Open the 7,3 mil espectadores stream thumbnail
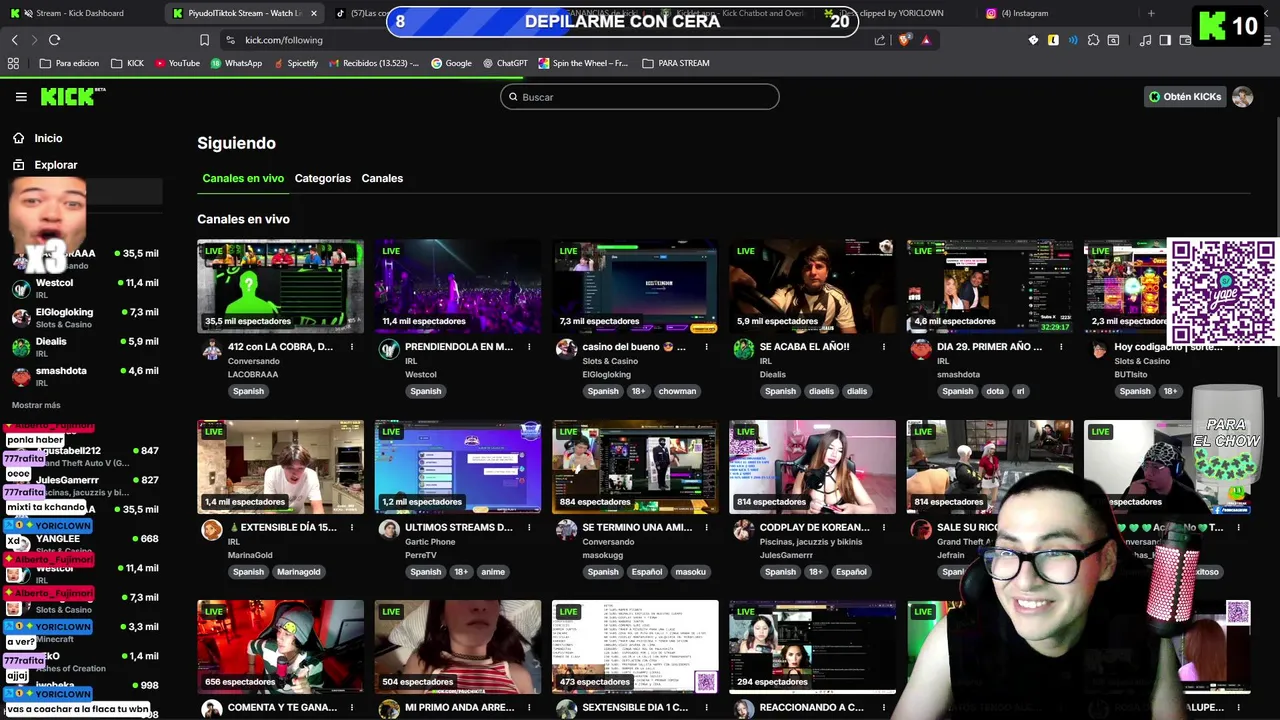This screenshot has width=1280, height=720. tap(635, 286)
